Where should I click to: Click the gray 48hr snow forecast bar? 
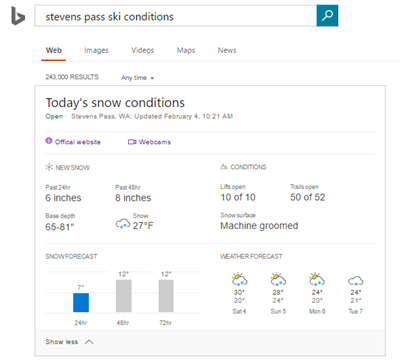[x=124, y=296]
